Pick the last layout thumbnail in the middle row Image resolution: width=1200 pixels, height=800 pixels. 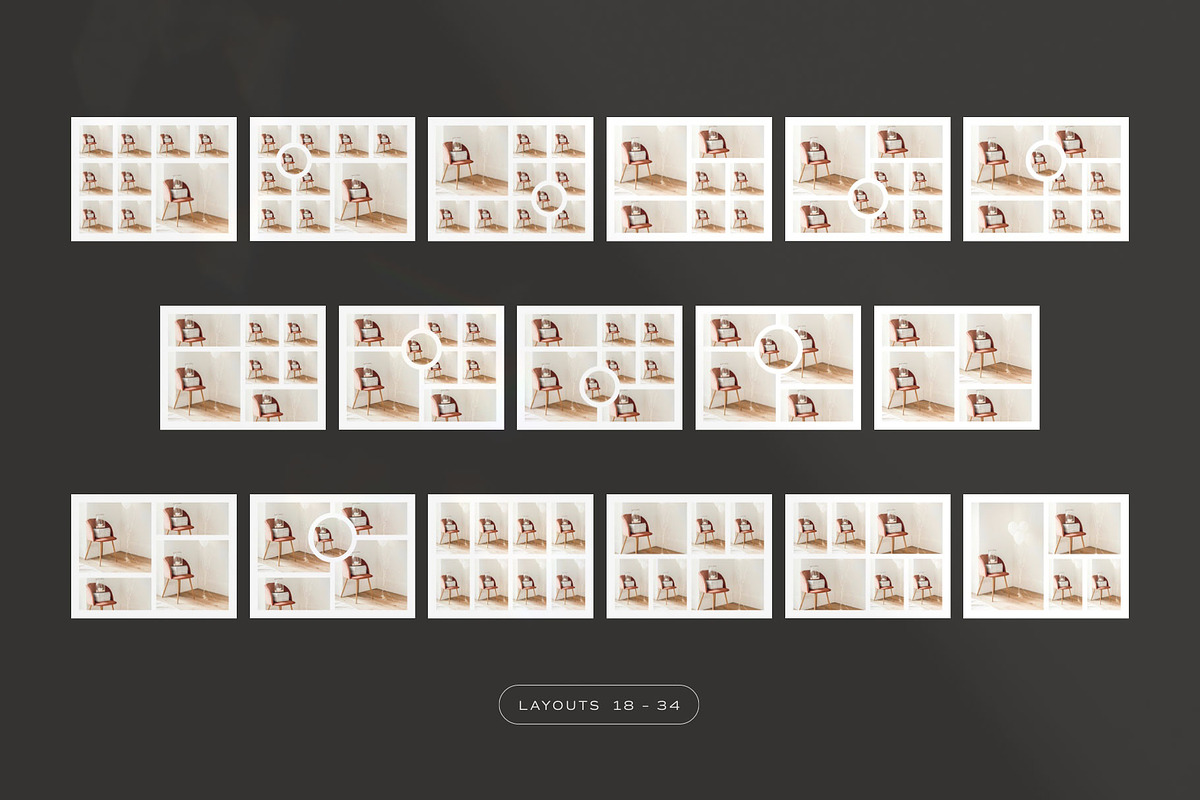[x=957, y=368]
